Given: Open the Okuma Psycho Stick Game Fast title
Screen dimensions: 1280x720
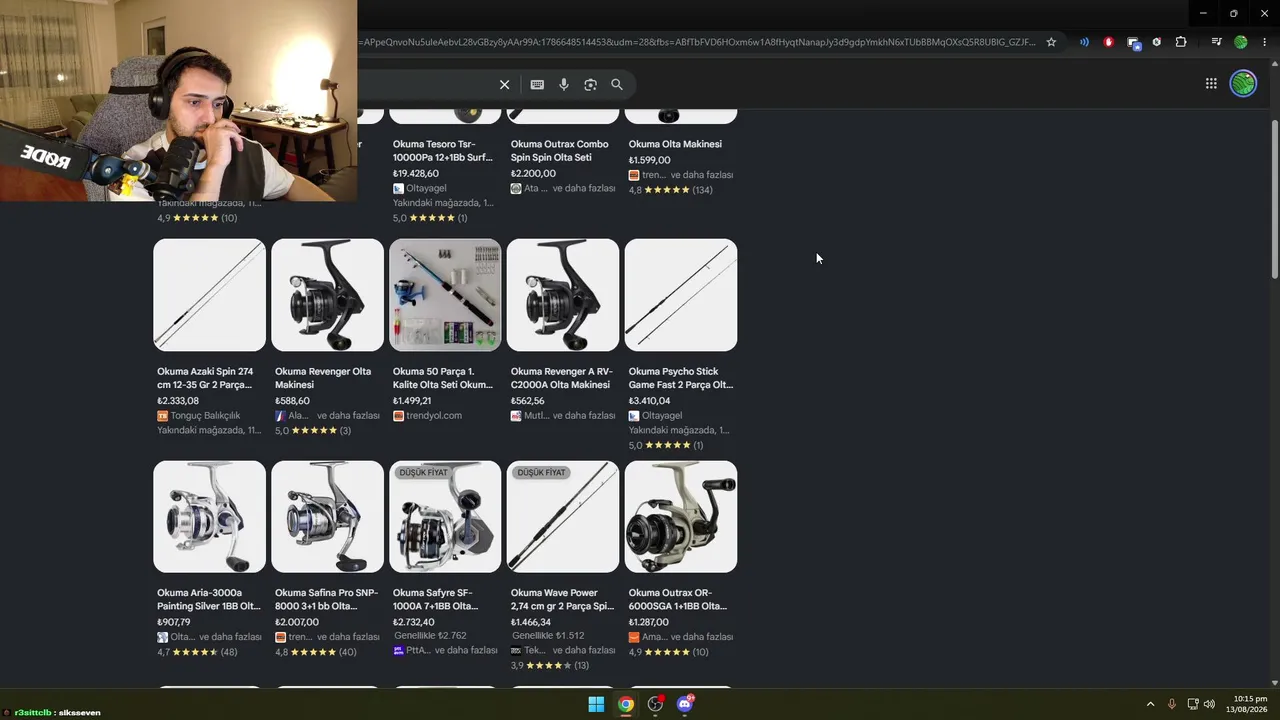Looking at the screenshot, I should point(681,378).
